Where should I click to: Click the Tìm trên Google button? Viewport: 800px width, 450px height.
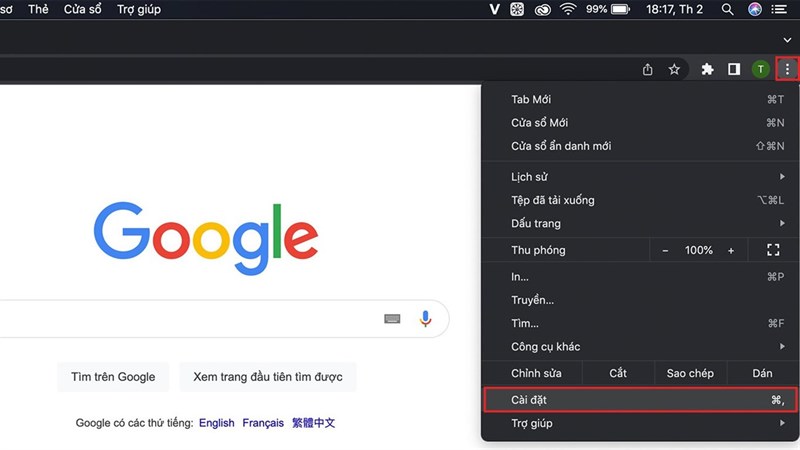click(x=113, y=377)
